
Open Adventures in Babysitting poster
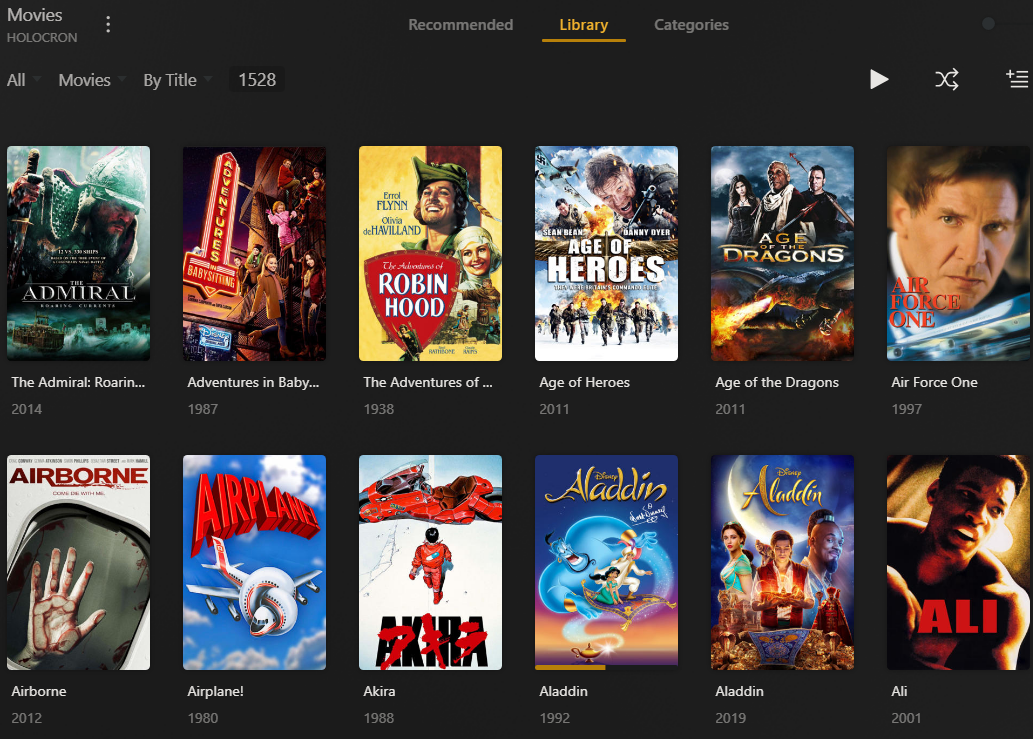click(x=254, y=254)
